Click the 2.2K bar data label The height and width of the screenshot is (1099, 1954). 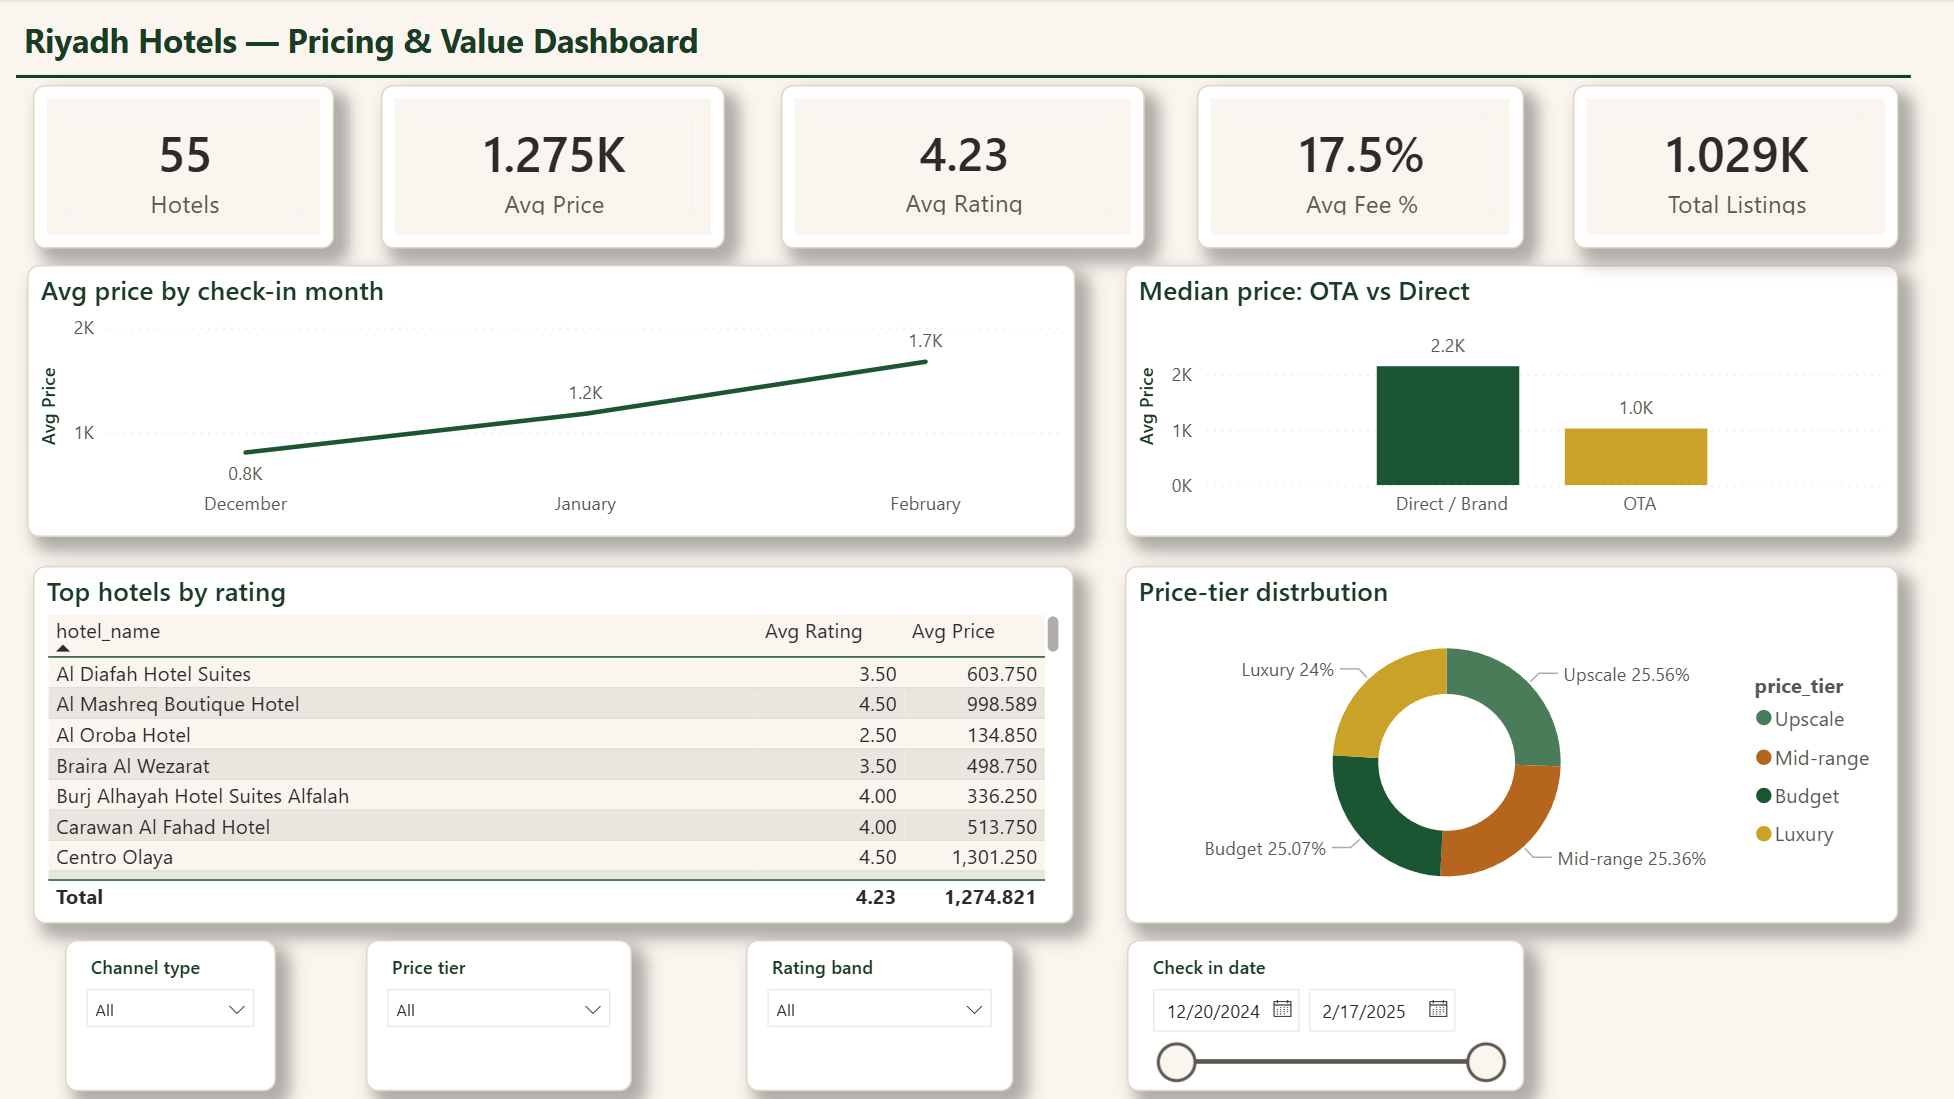[1447, 346]
